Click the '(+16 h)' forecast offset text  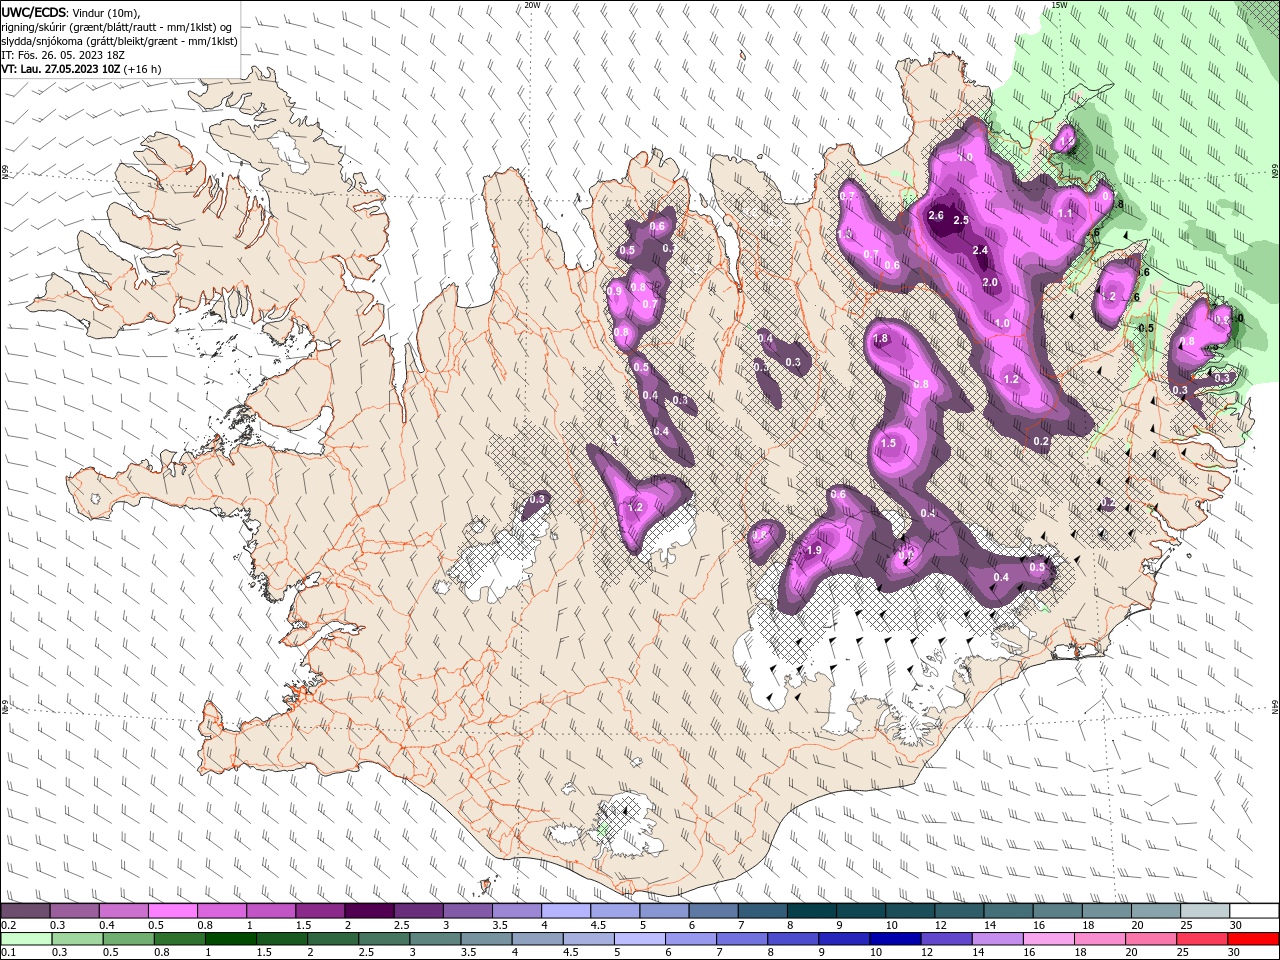[x=143, y=69]
